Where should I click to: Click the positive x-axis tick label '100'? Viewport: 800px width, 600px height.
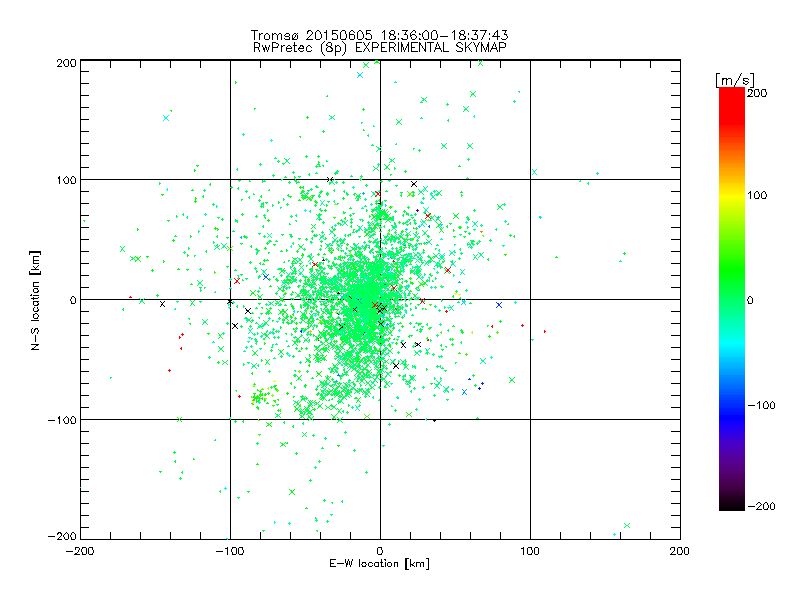click(530, 551)
